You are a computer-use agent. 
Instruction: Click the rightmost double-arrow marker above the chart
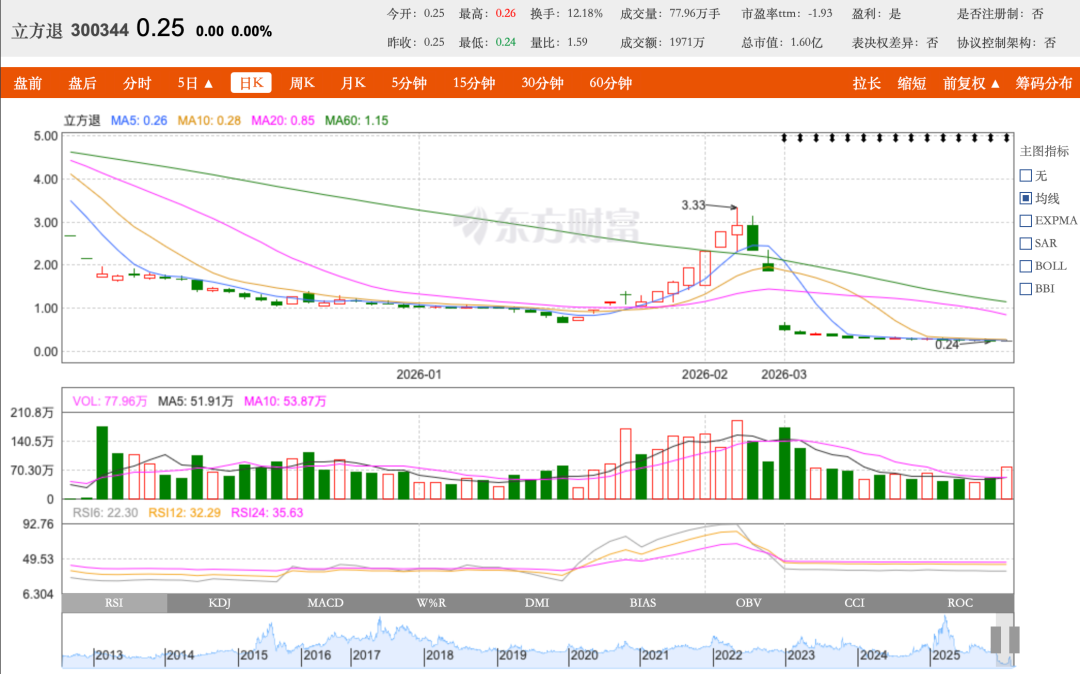tap(1006, 137)
